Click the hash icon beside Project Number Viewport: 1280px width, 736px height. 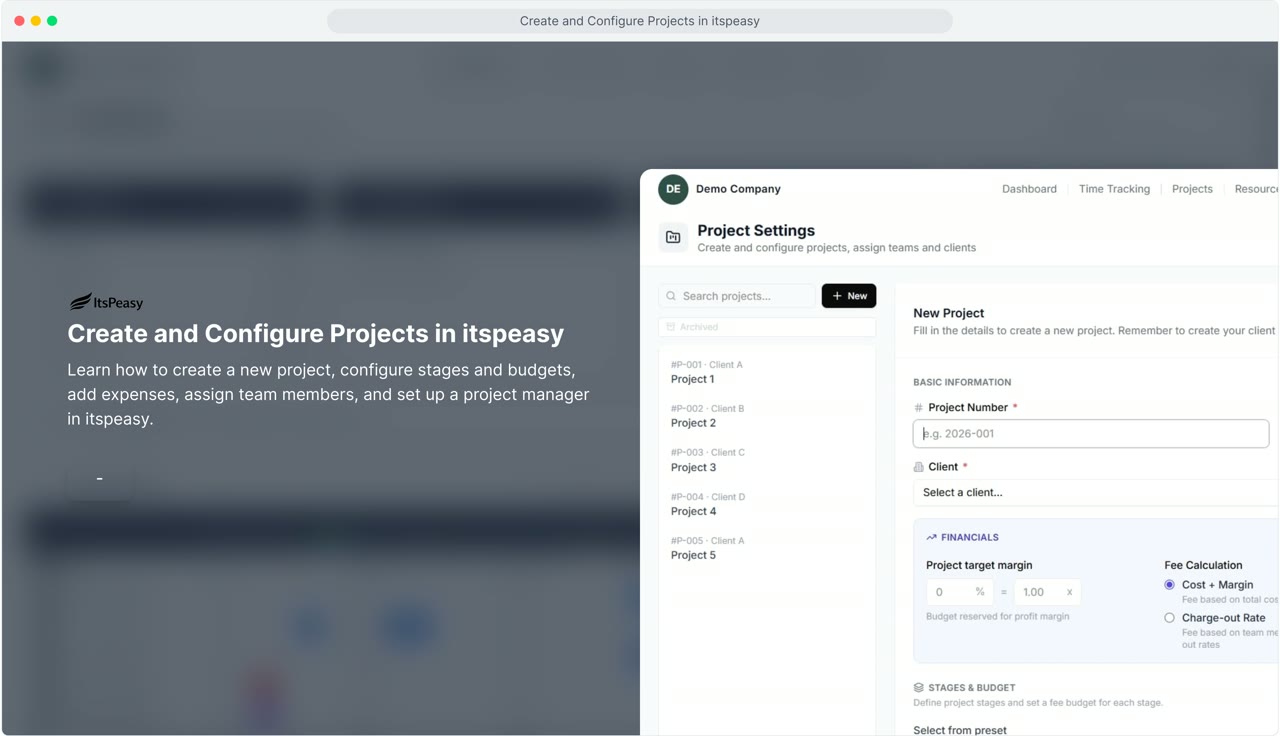click(918, 408)
